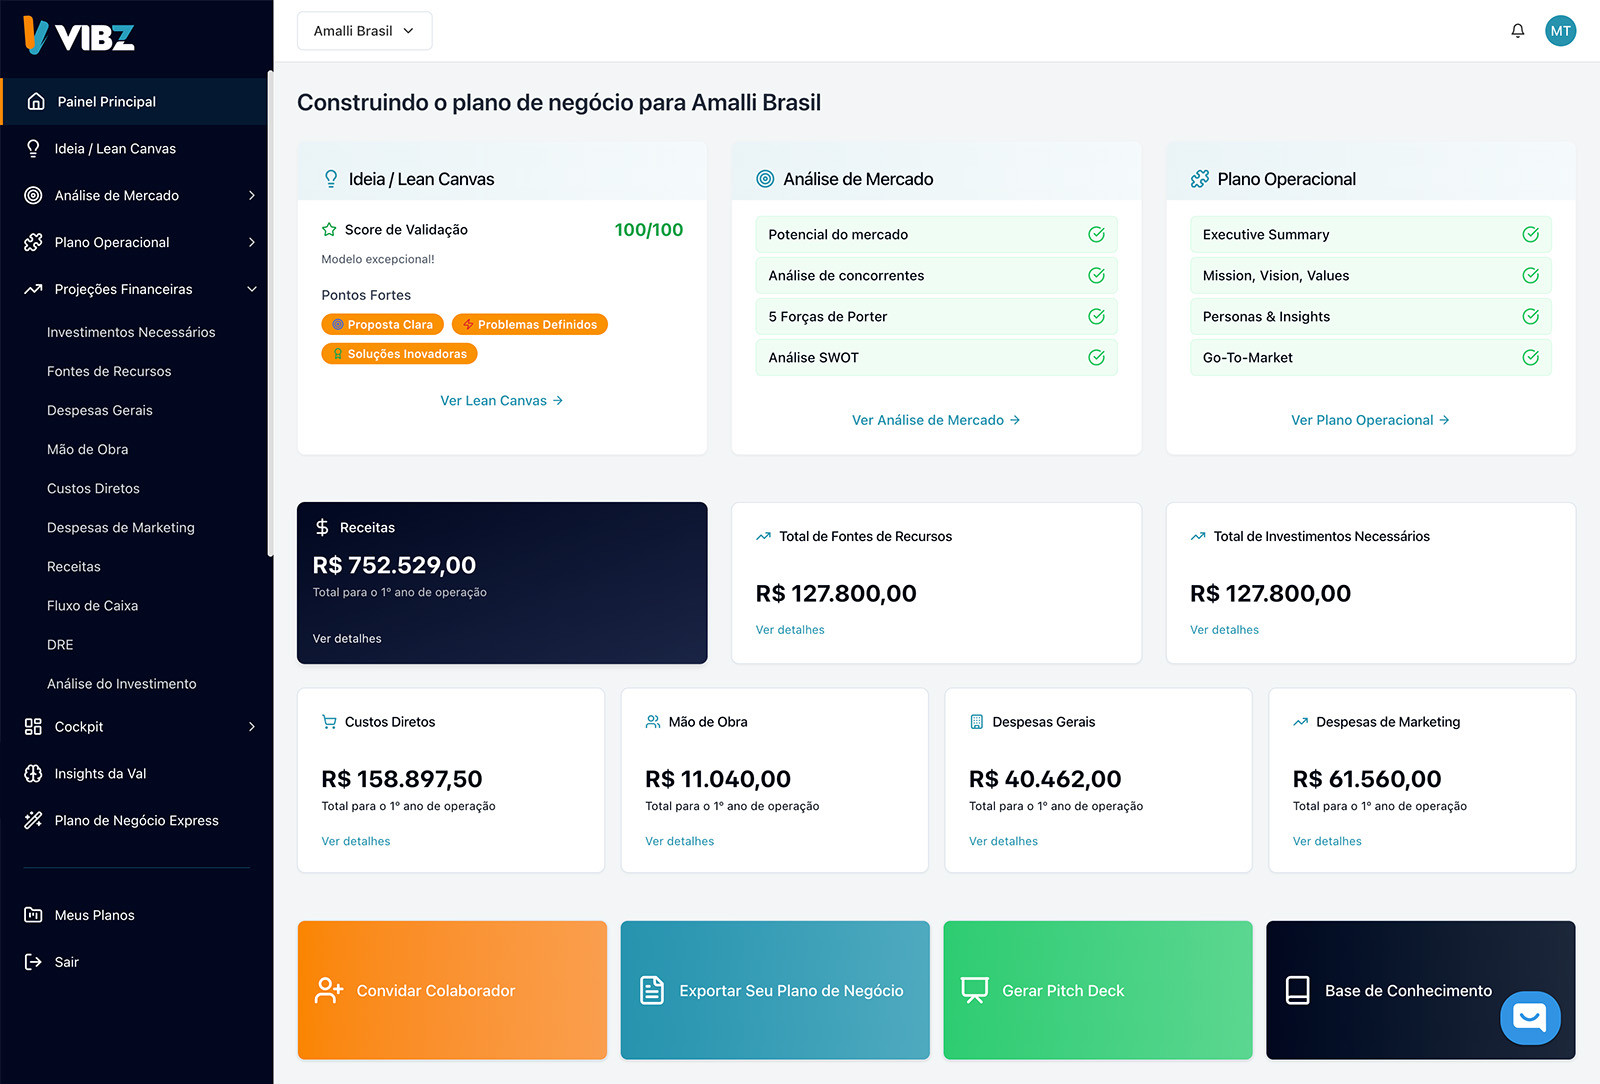Click the building icon on Despesas Gerais card
The width and height of the screenshot is (1600, 1084).
(977, 722)
